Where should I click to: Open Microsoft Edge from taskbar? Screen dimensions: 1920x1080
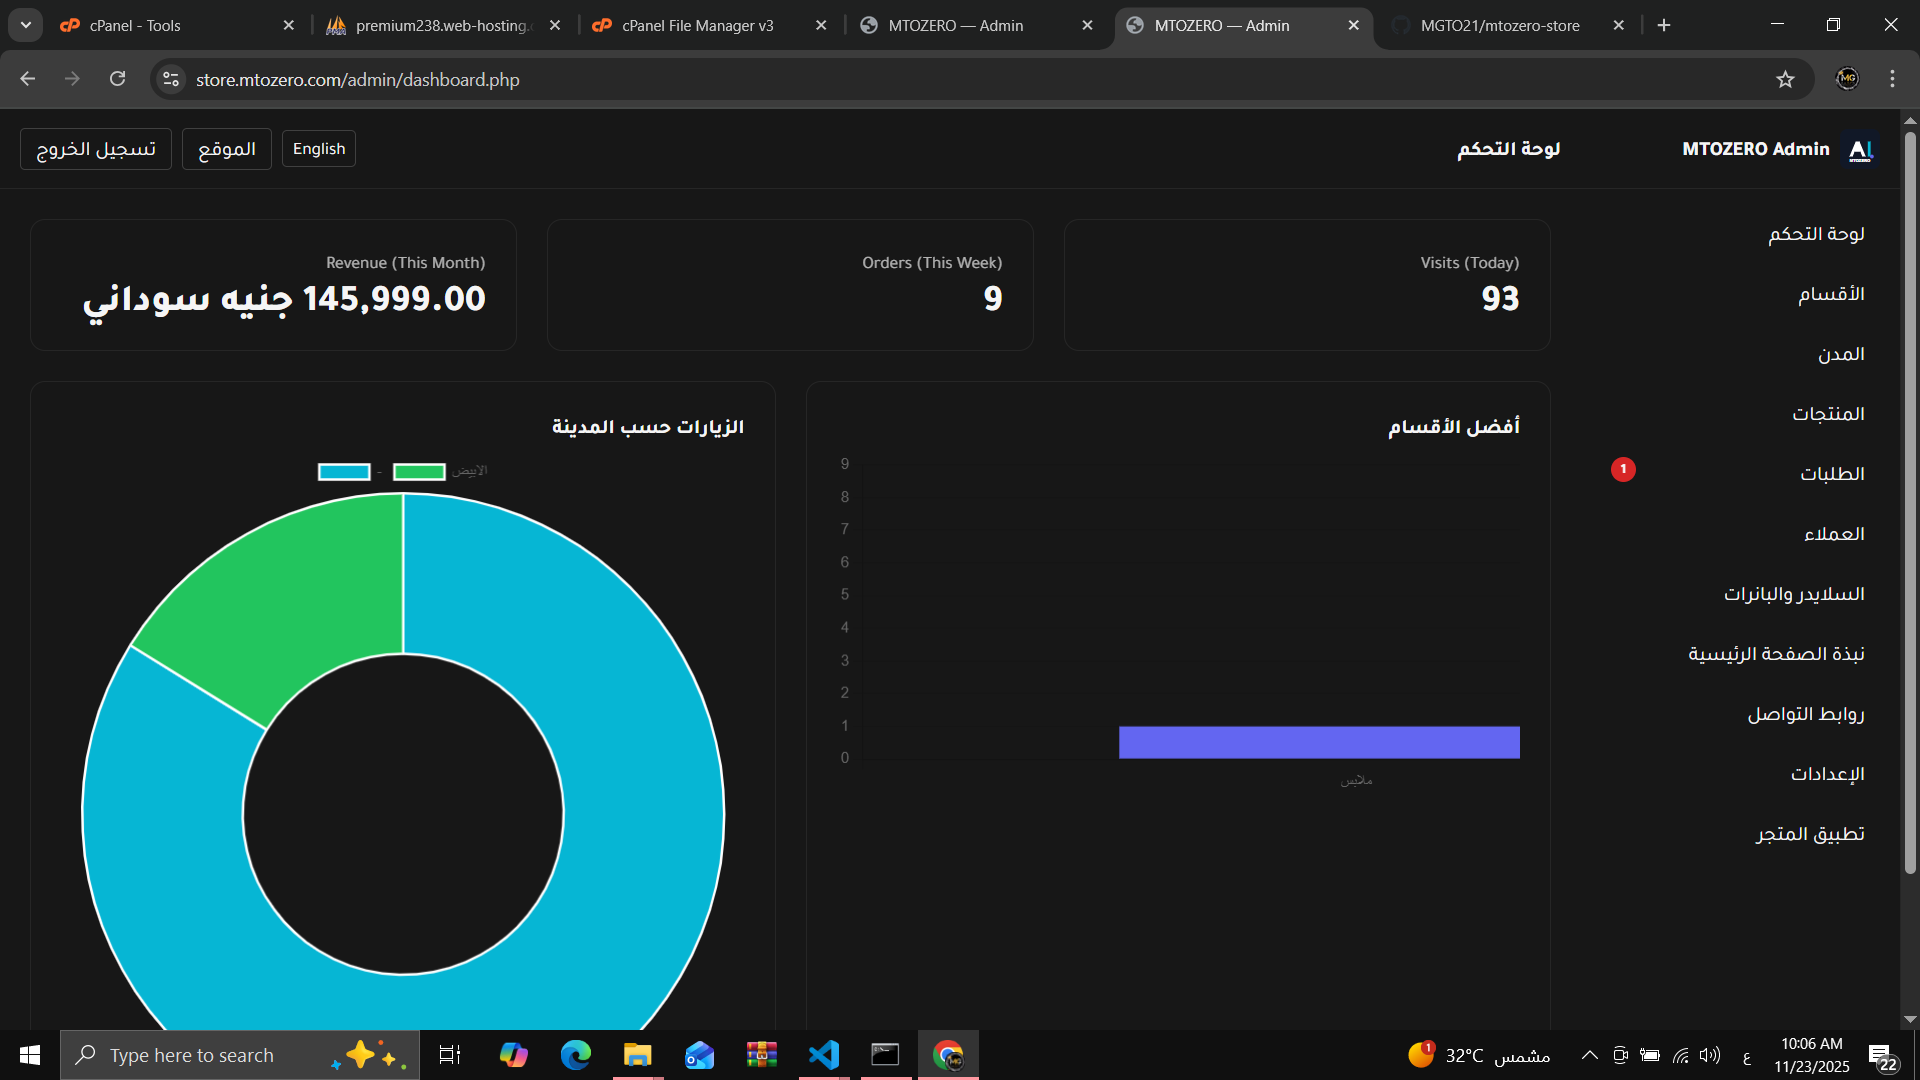pyautogui.click(x=576, y=1055)
